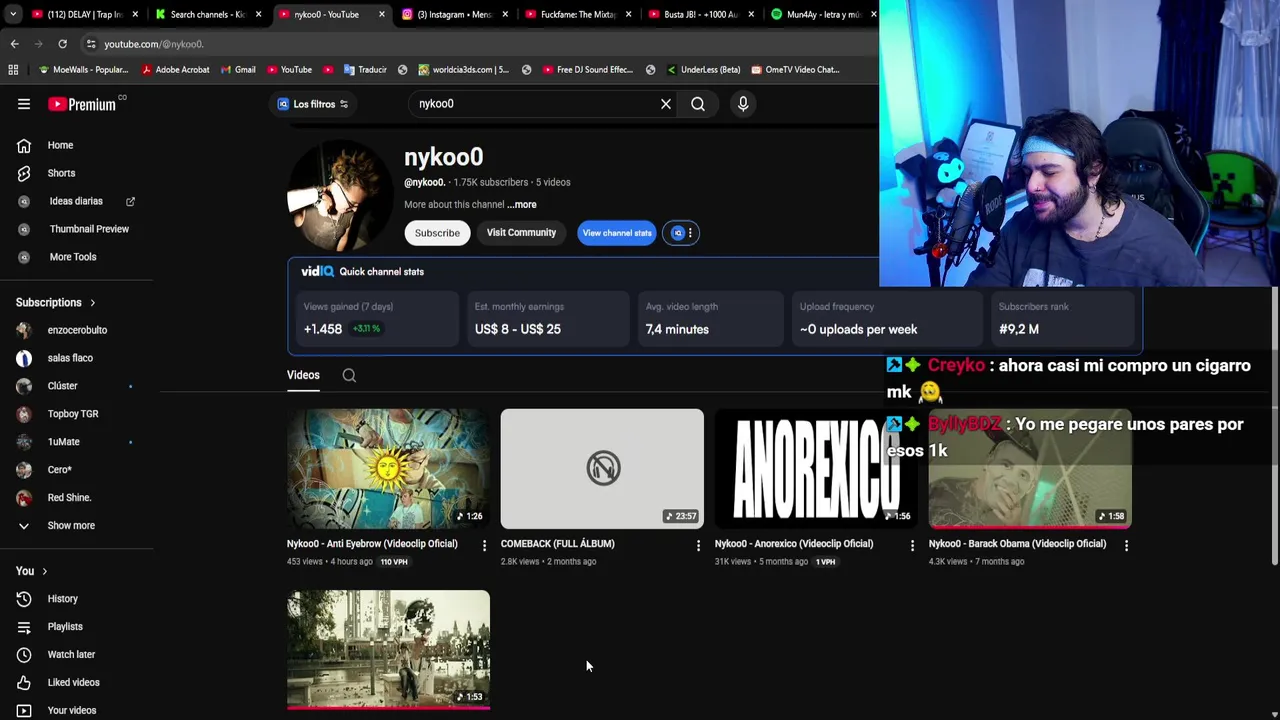Switch to Busta JB tab
This screenshot has width=1280, height=720.
click(701, 14)
